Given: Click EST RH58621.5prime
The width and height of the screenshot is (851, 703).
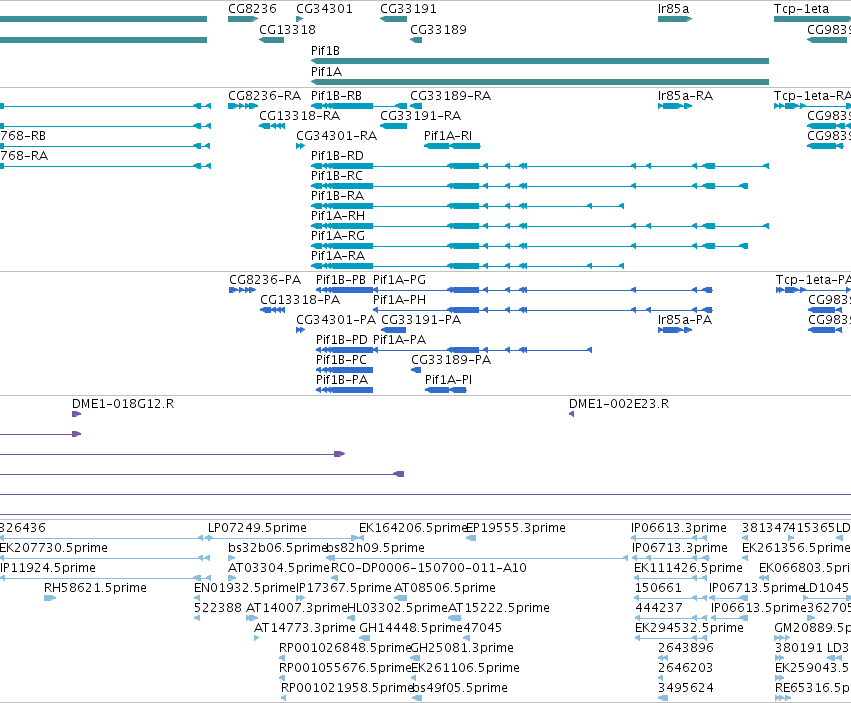Looking at the screenshot, I should (96, 588).
